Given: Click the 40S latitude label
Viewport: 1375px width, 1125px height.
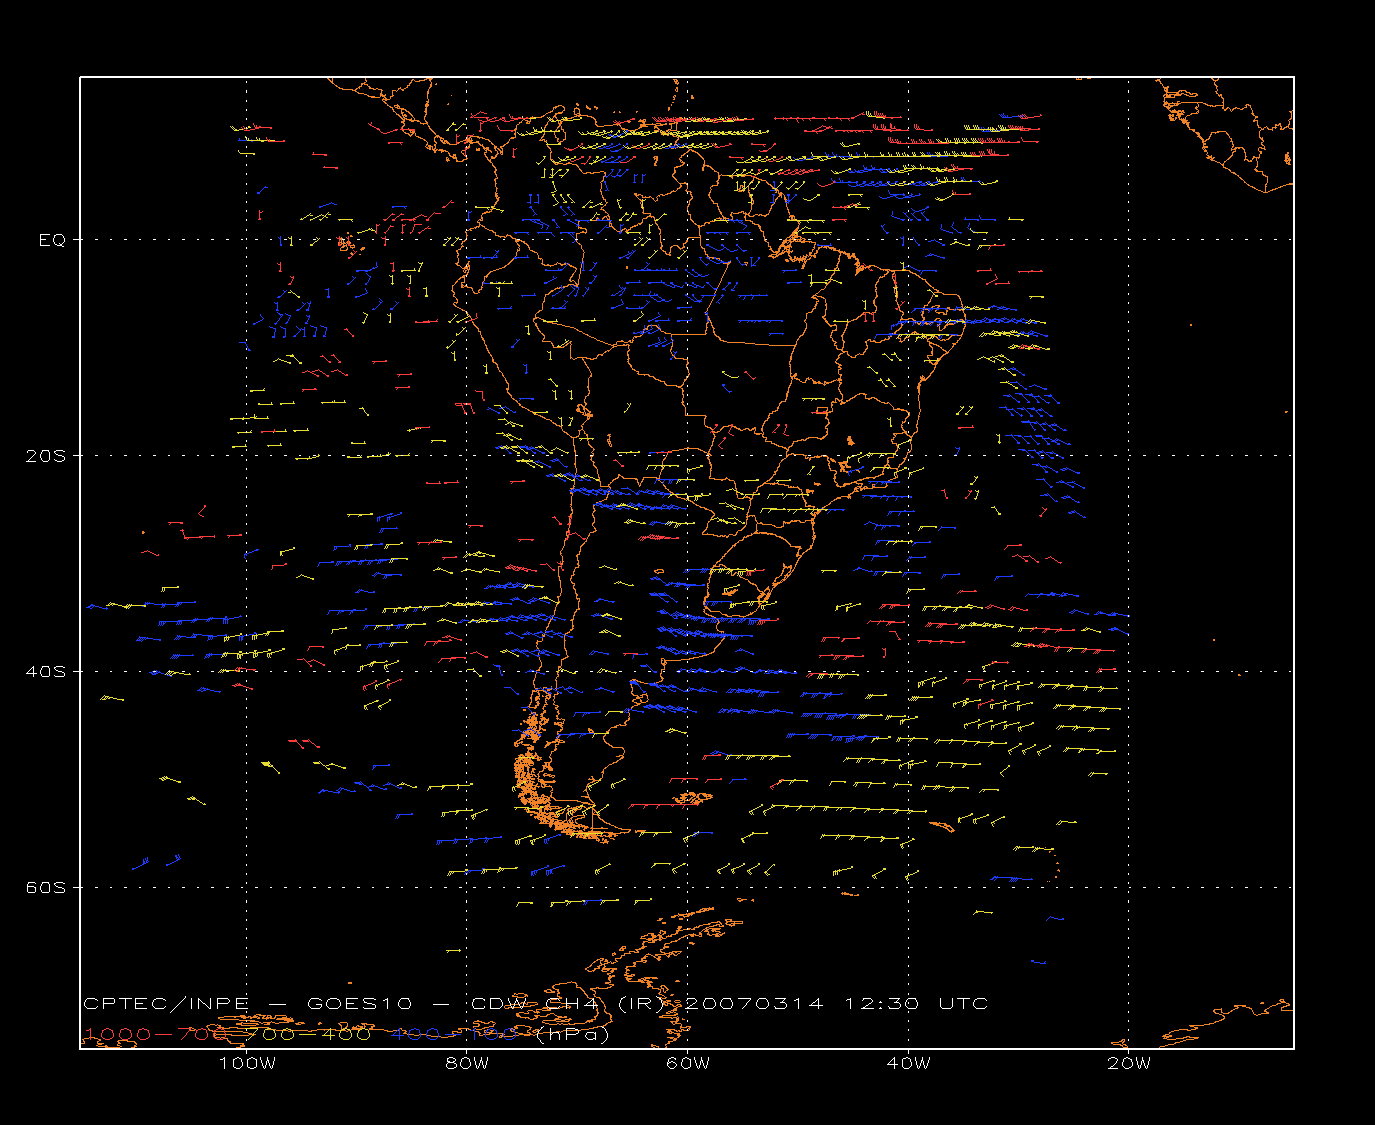Looking at the screenshot, I should tap(46, 672).
